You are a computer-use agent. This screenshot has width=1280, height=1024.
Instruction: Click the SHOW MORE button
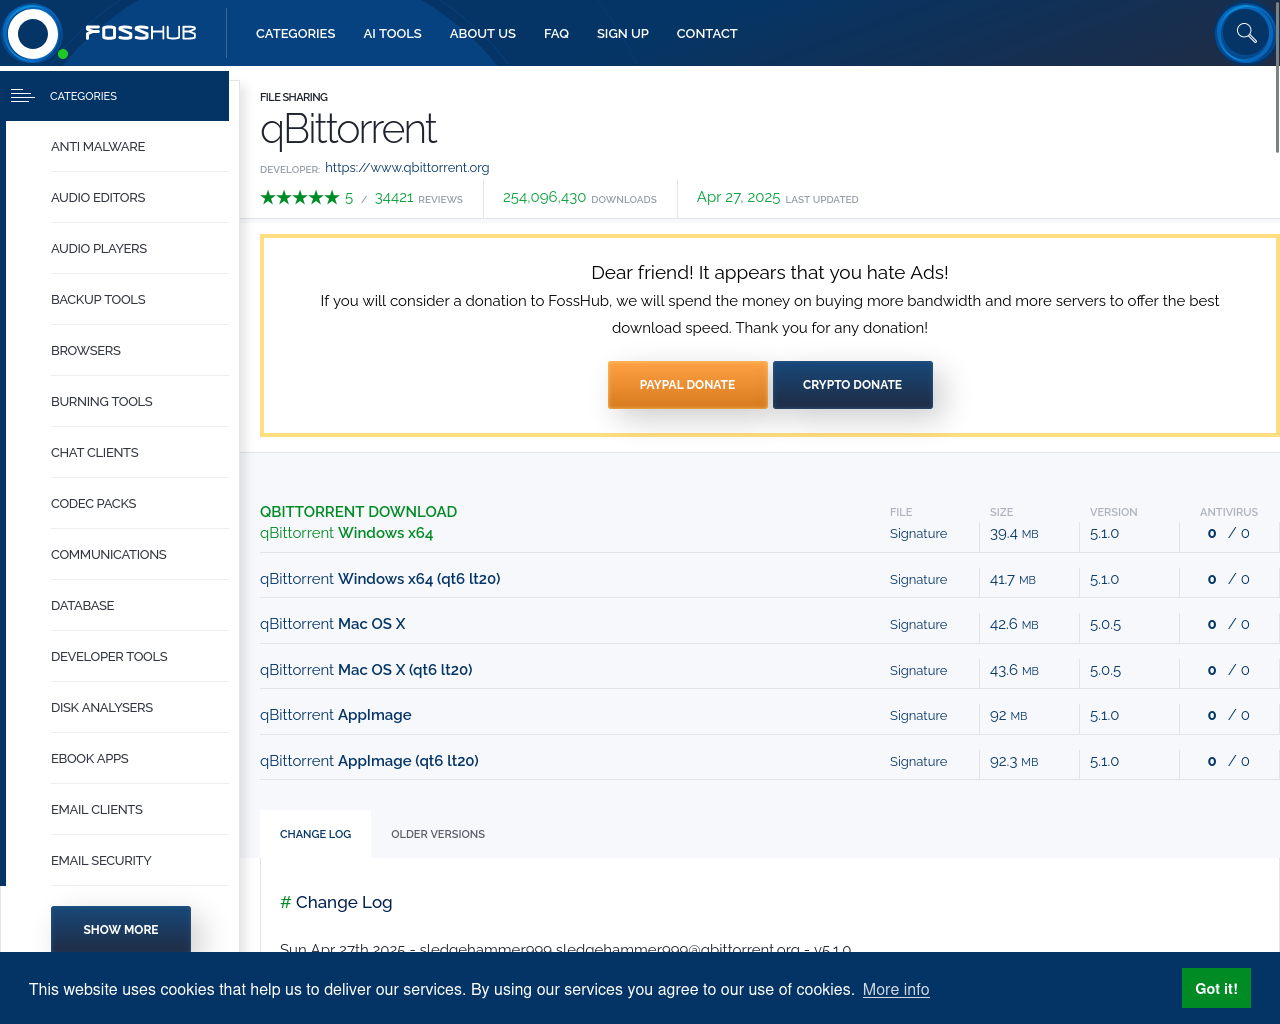click(x=121, y=929)
